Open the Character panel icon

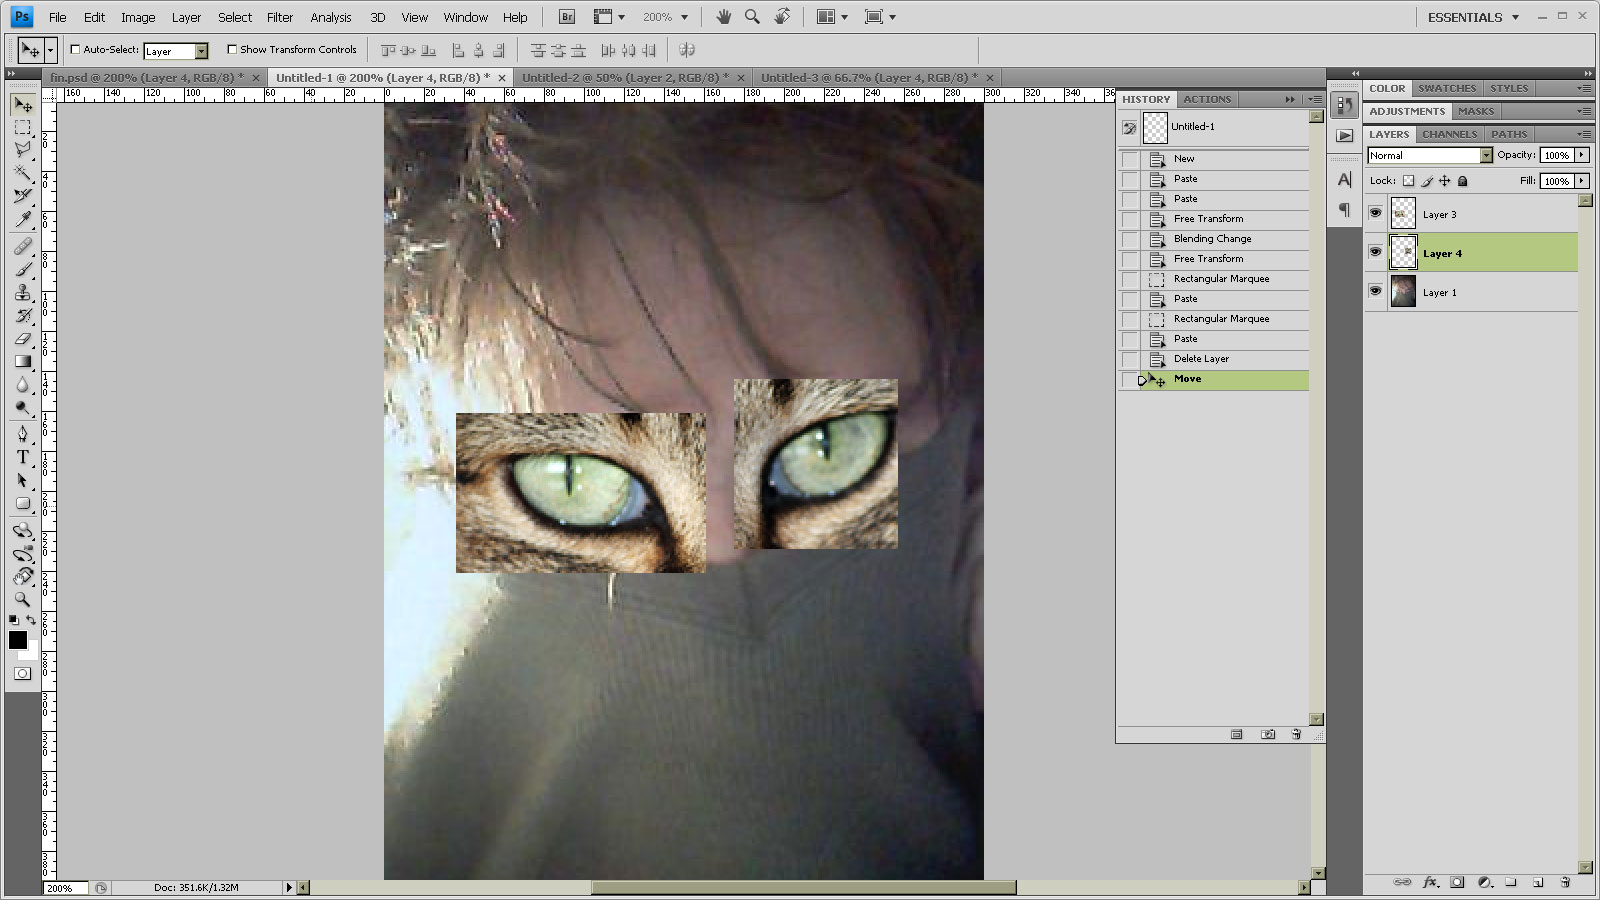(x=1345, y=180)
